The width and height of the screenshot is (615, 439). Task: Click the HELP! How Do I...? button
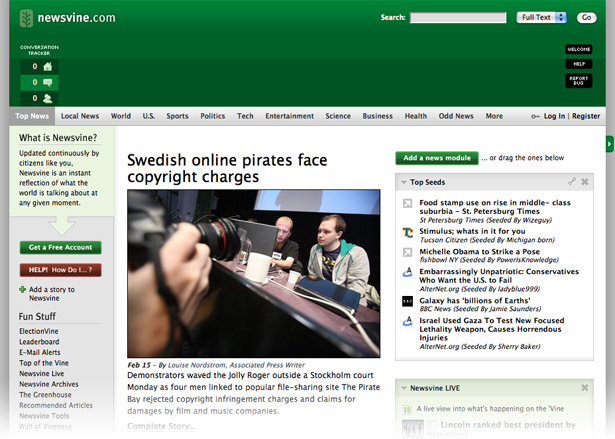pyautogui.click(x=61, y=270)
